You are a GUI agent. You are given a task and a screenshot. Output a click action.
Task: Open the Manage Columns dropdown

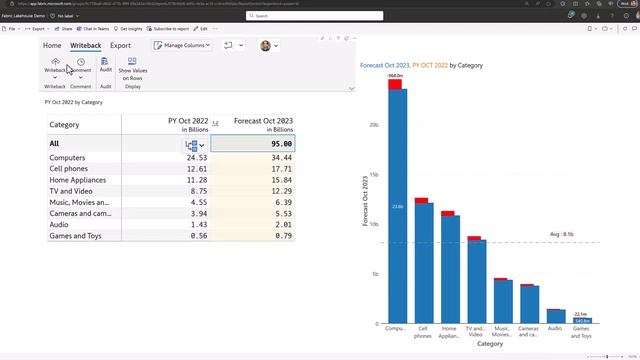click(182, 45)
